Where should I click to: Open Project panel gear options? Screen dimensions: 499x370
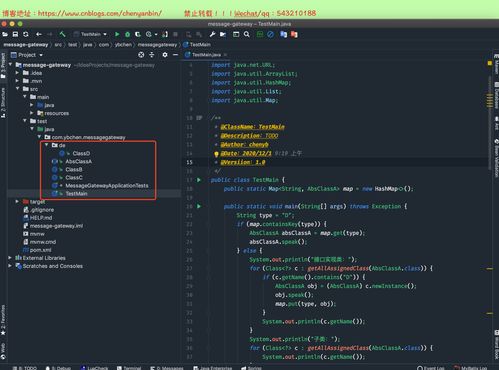[x=165, y=55]
